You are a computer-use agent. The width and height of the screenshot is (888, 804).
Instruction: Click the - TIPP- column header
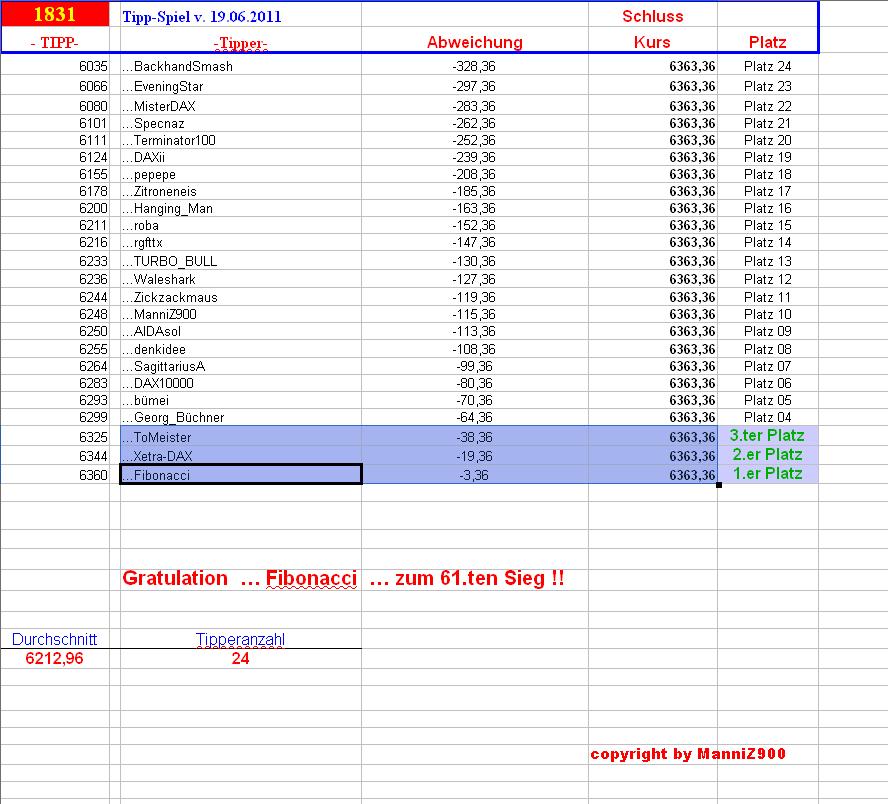click(55, 42)
